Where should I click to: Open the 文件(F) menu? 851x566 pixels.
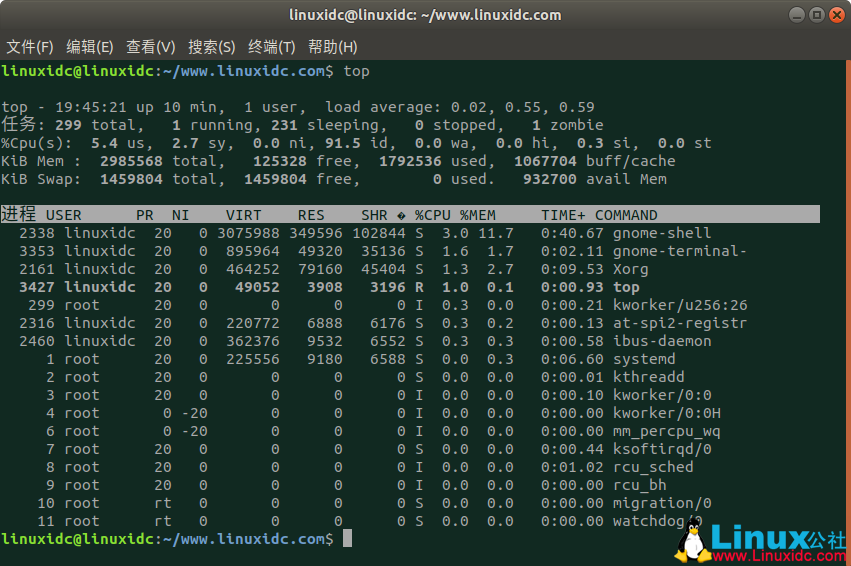[30, 47]
